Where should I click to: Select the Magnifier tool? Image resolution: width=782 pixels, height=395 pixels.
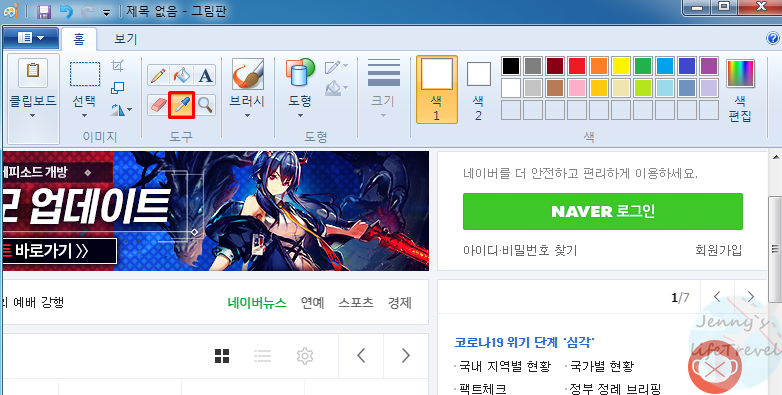pos(205,105)
